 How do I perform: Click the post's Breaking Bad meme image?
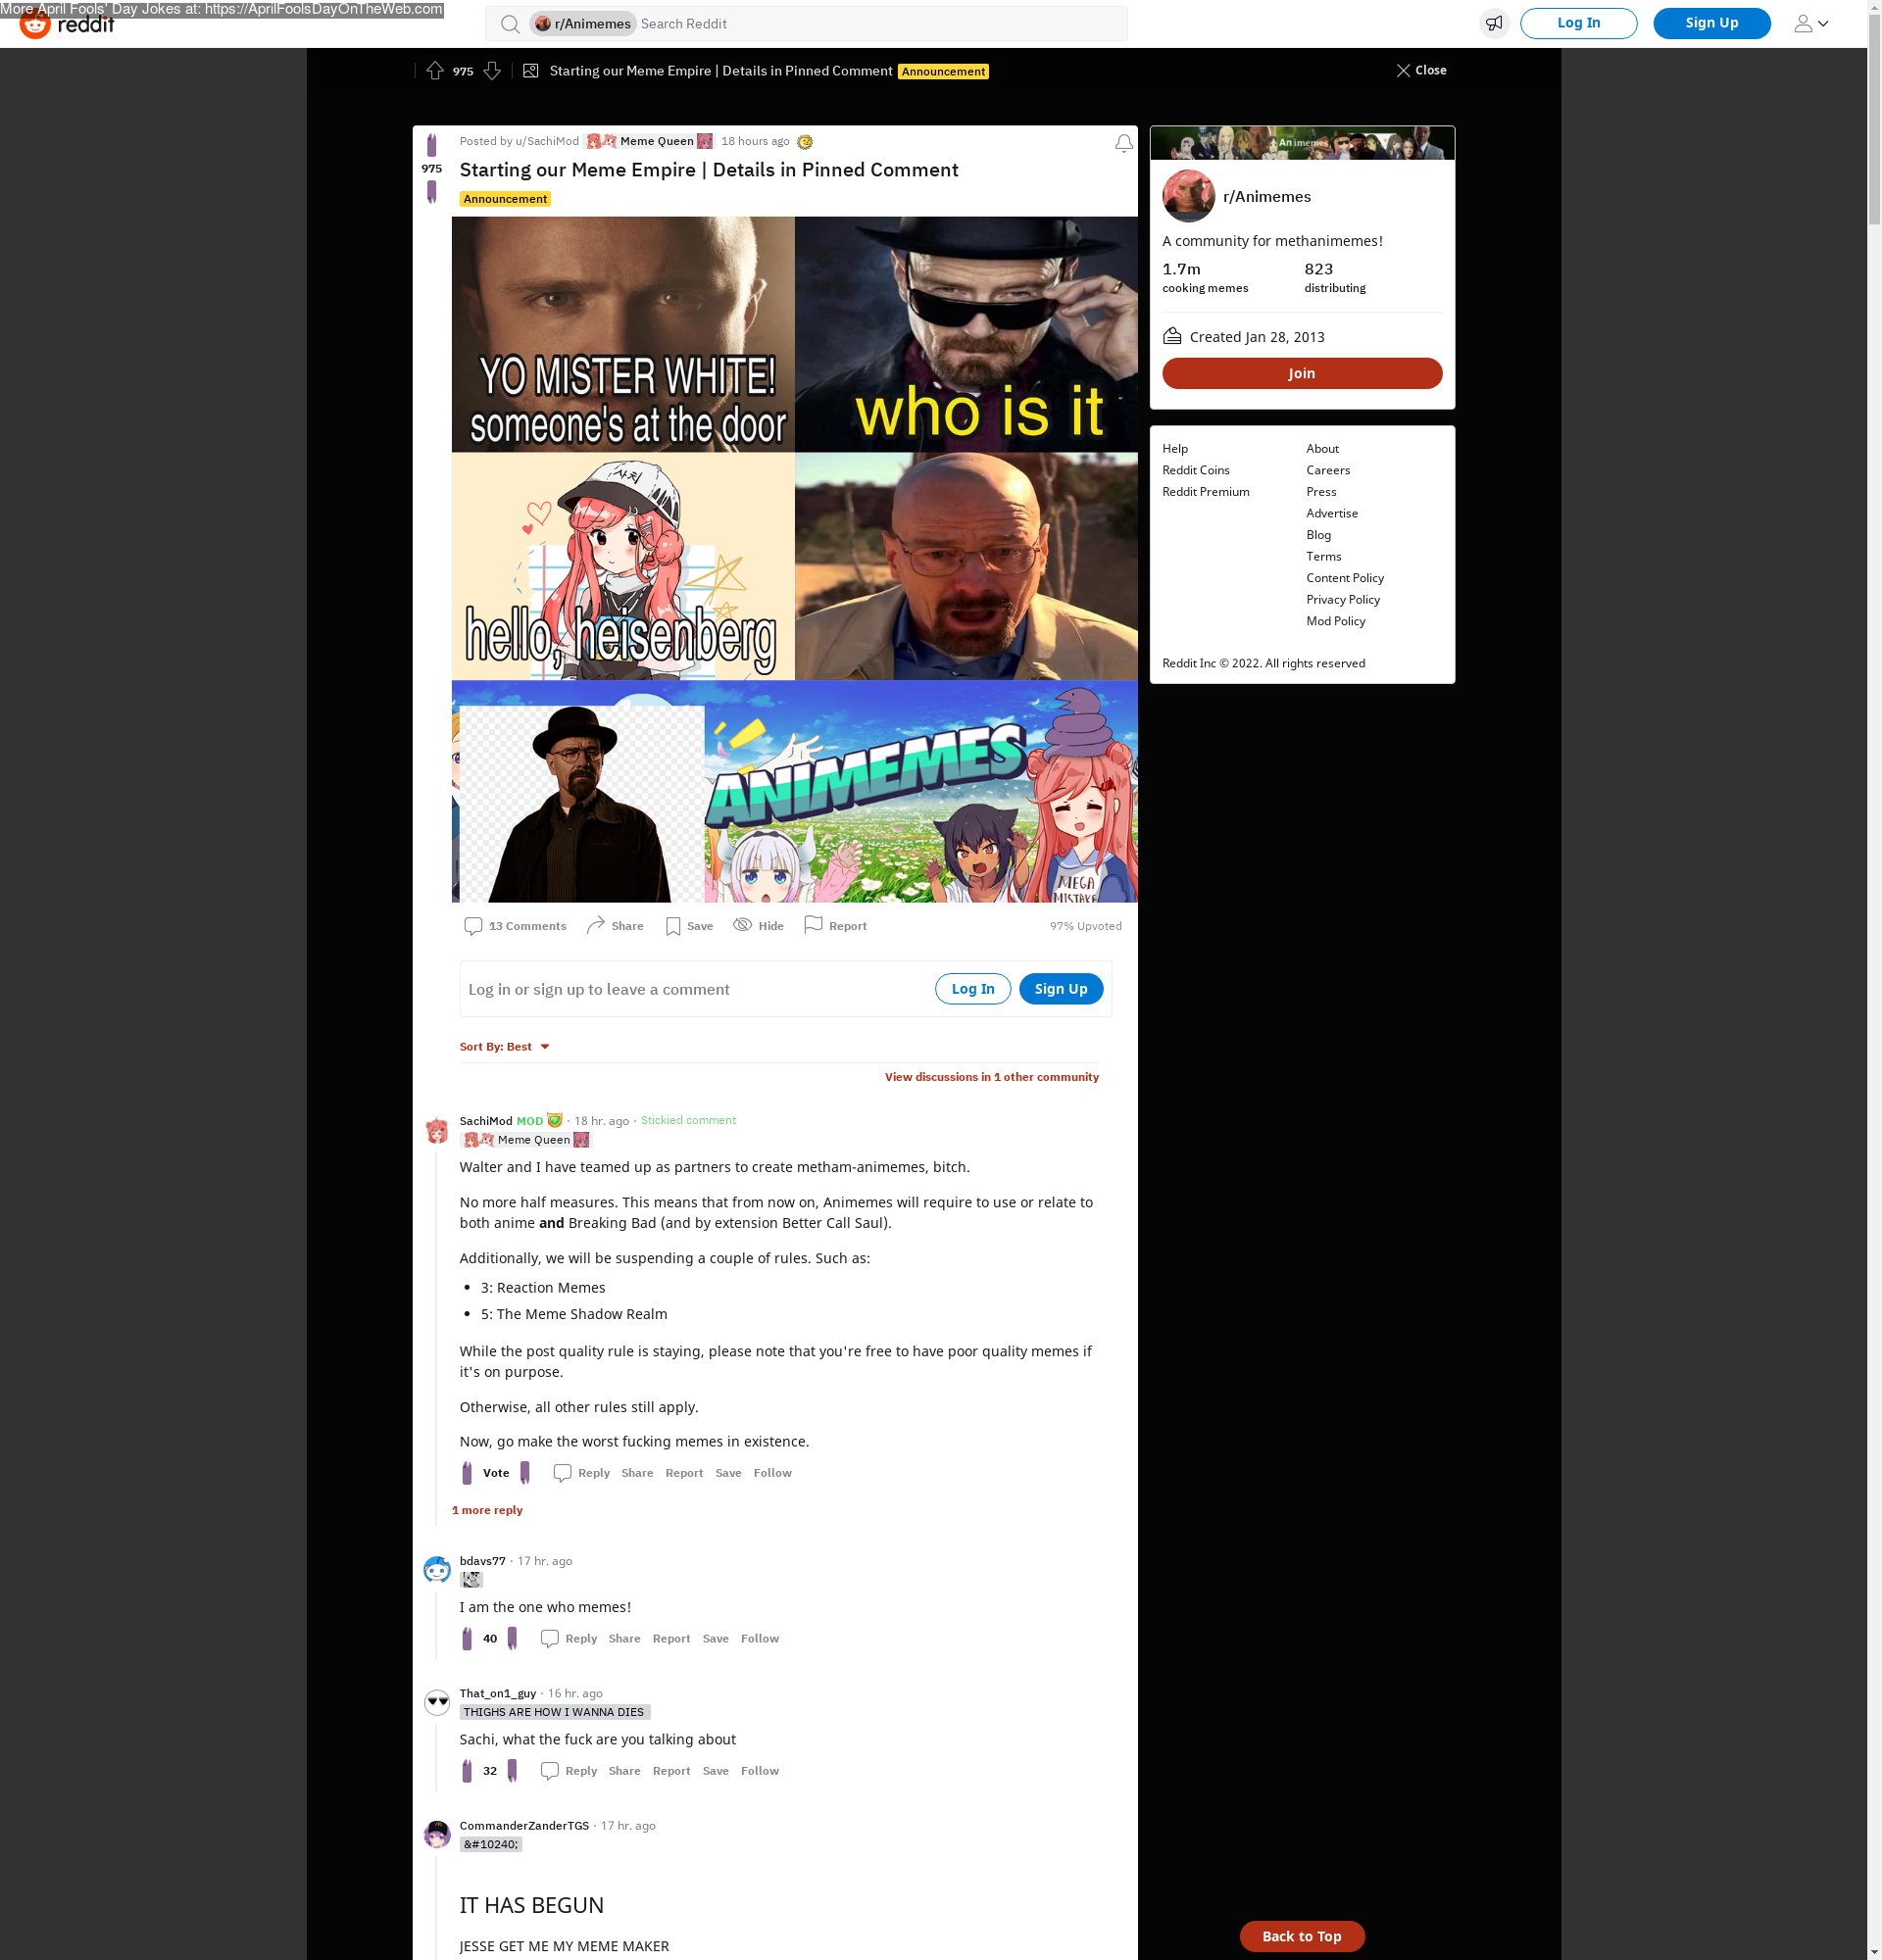tap(794, 559)
